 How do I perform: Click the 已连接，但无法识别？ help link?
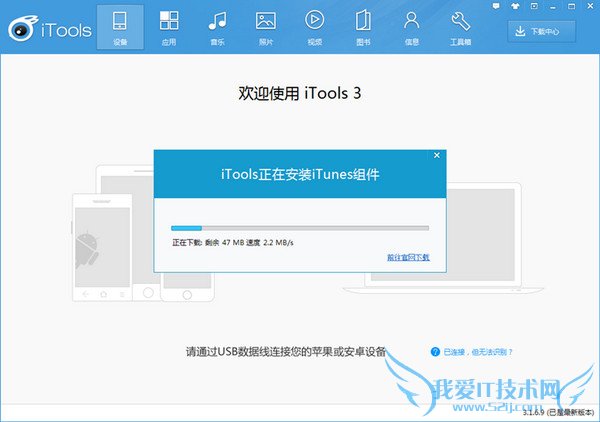tap(478, 352)
